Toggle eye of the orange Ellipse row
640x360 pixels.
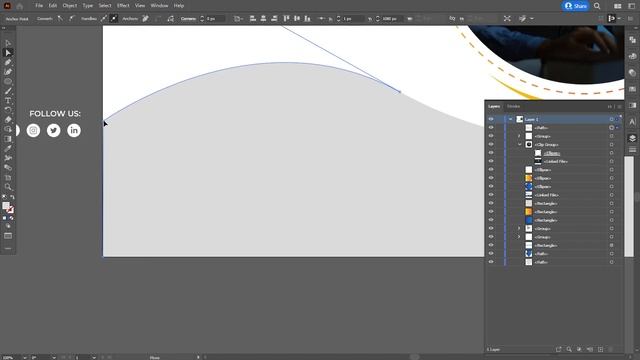click(491, 178)
